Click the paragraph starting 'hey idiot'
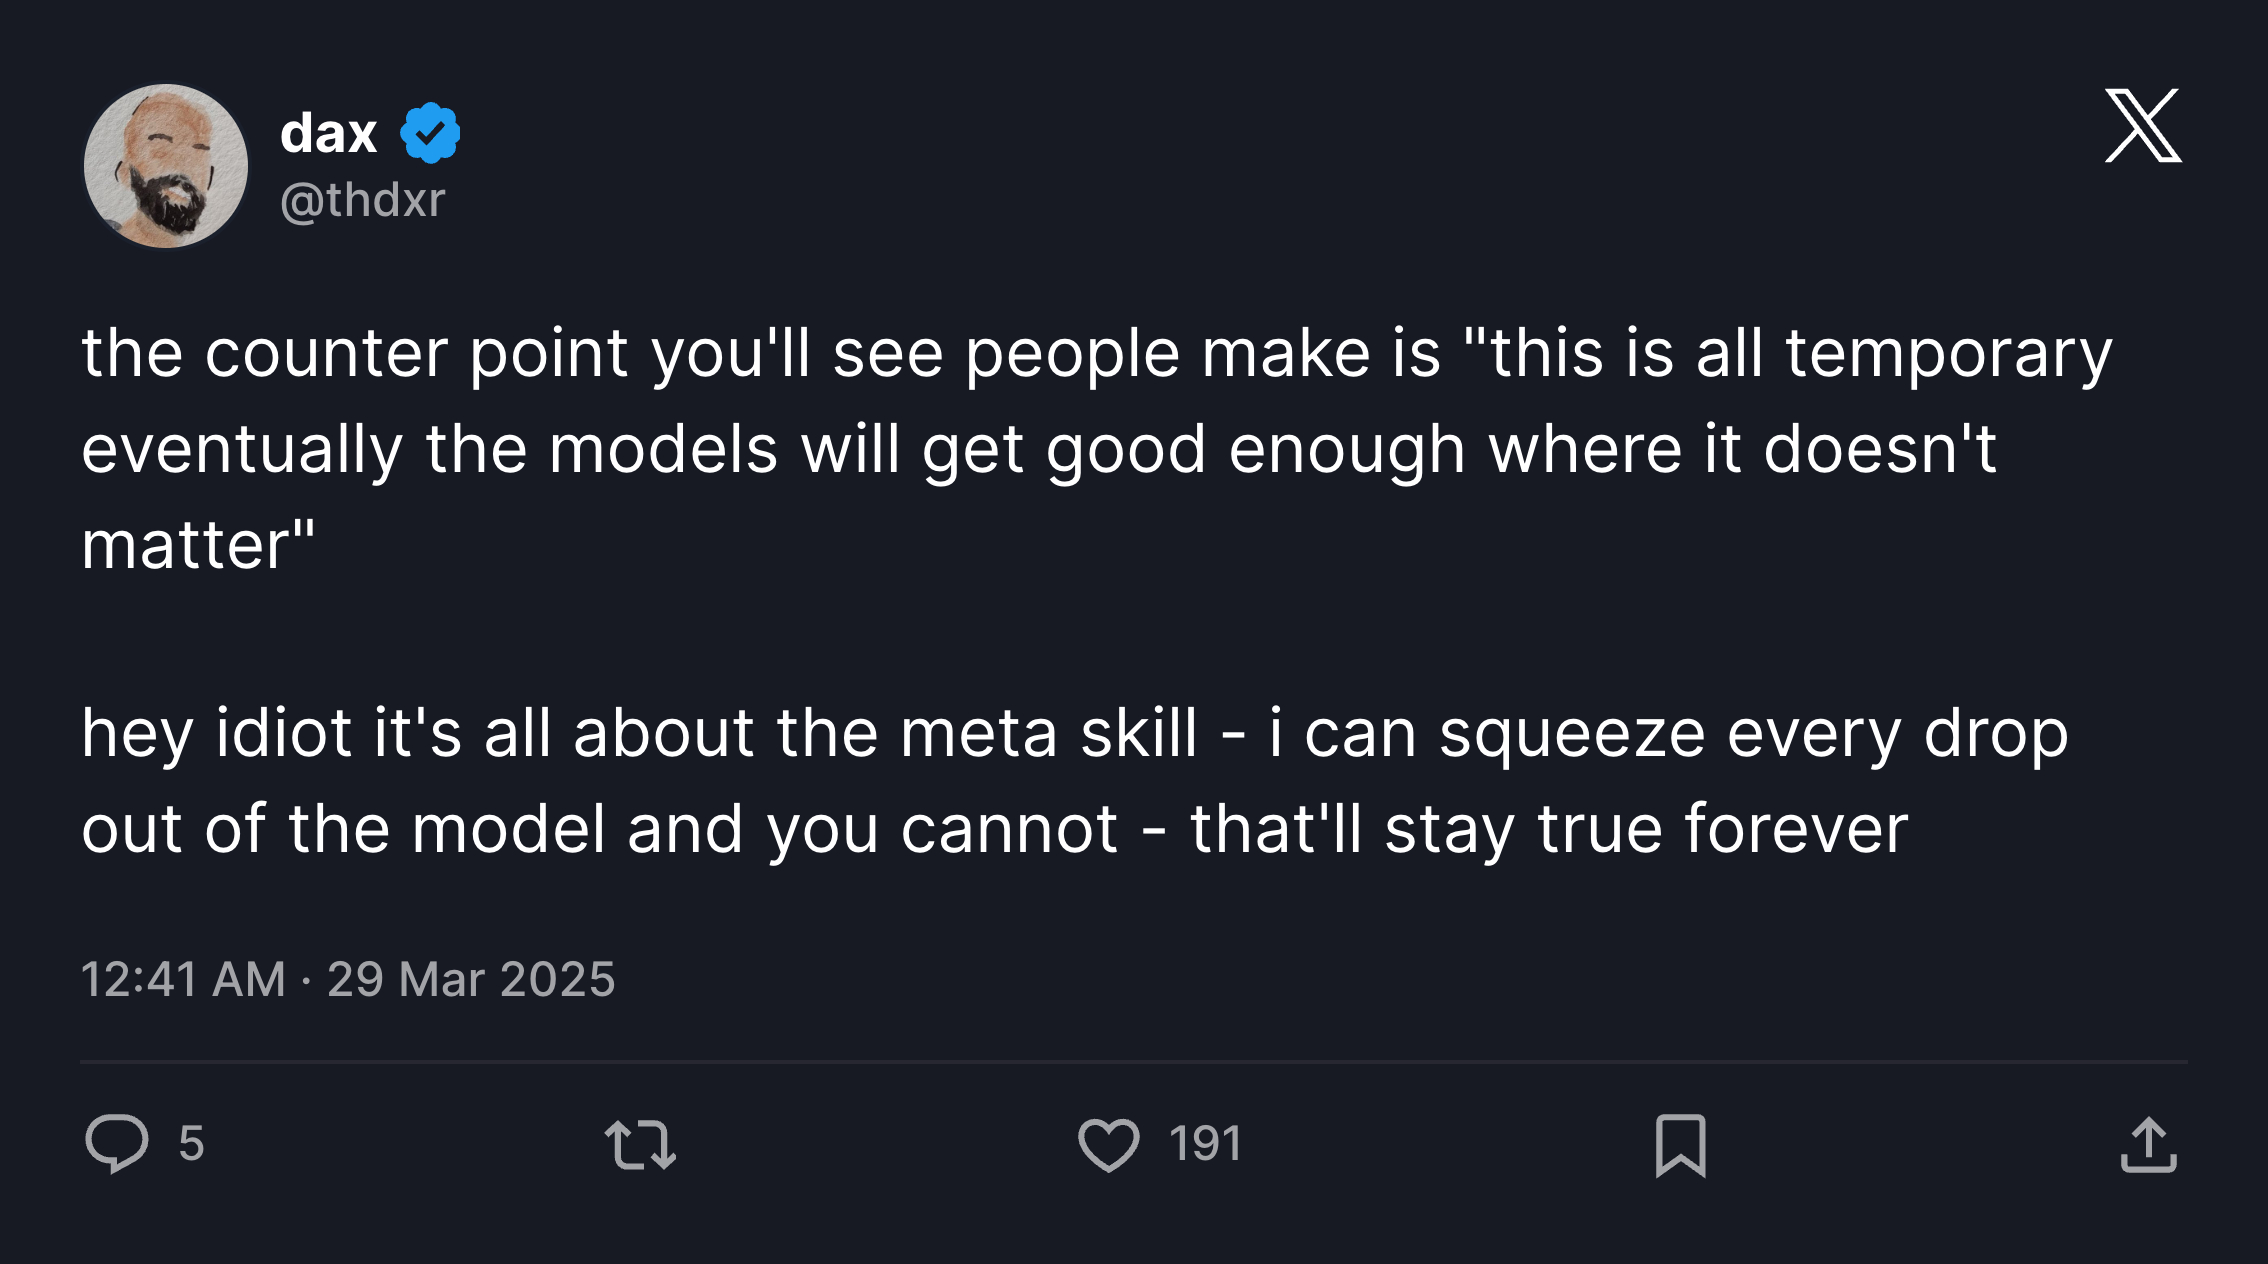2268x1264 pixels. coord(1075,781)
